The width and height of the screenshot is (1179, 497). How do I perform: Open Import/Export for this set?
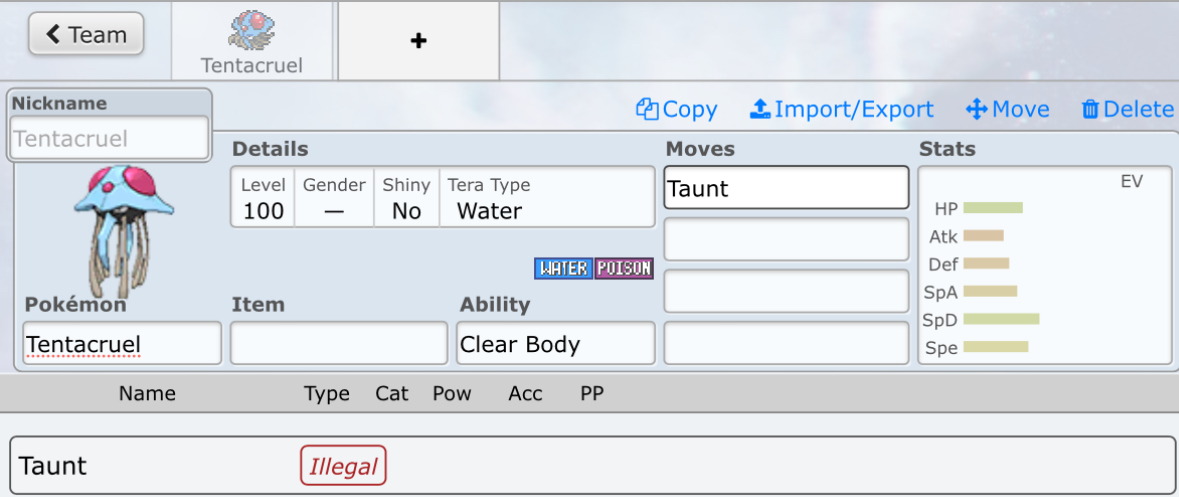pyautogui.click(x=841, y=110)
